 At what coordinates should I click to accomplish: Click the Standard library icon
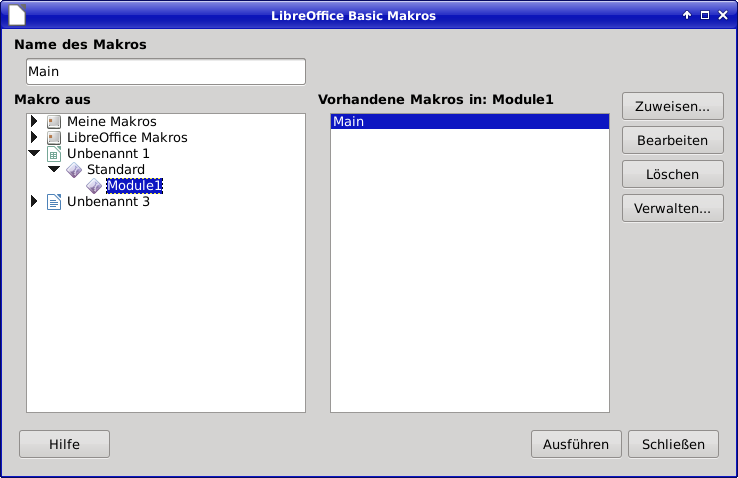[74, 170]
